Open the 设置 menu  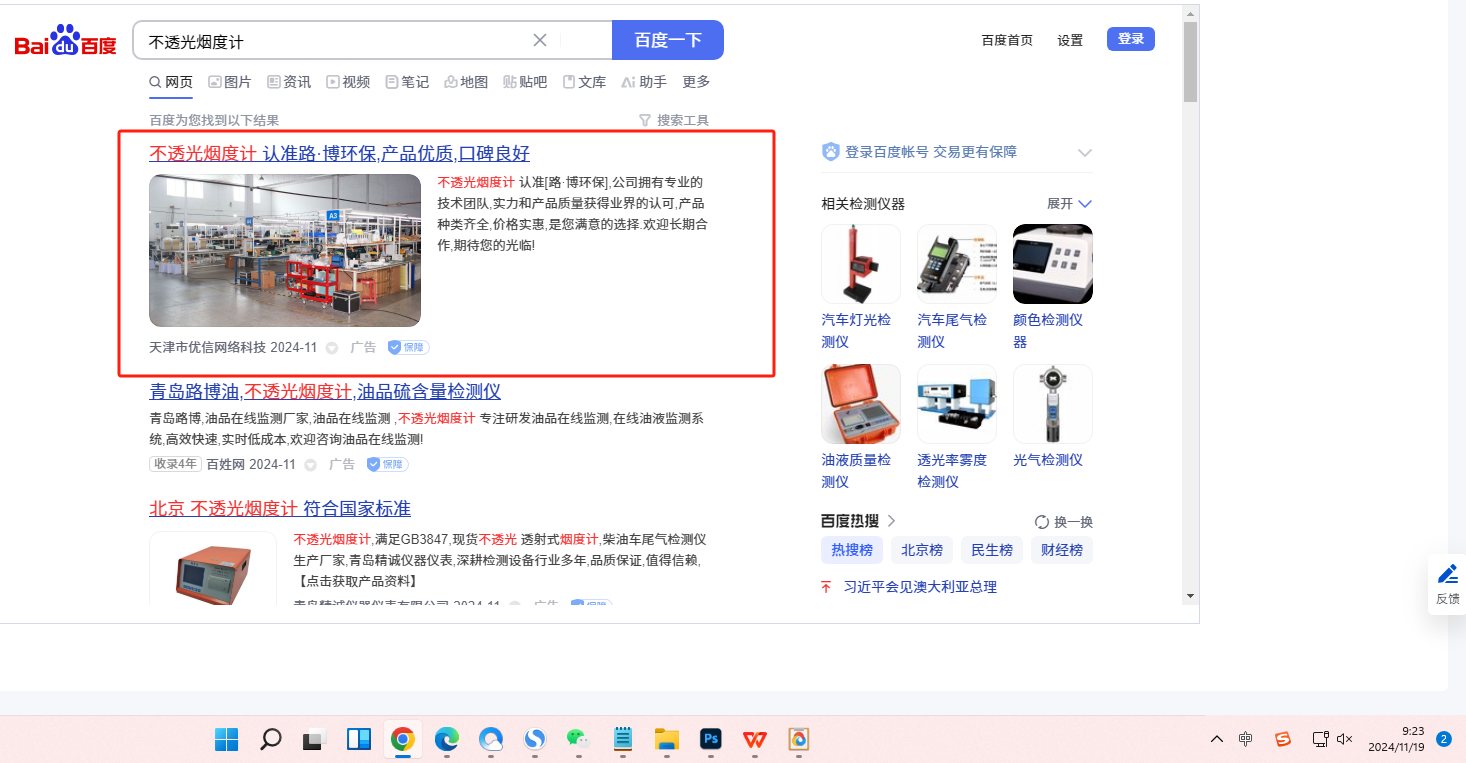(1070, 40)
